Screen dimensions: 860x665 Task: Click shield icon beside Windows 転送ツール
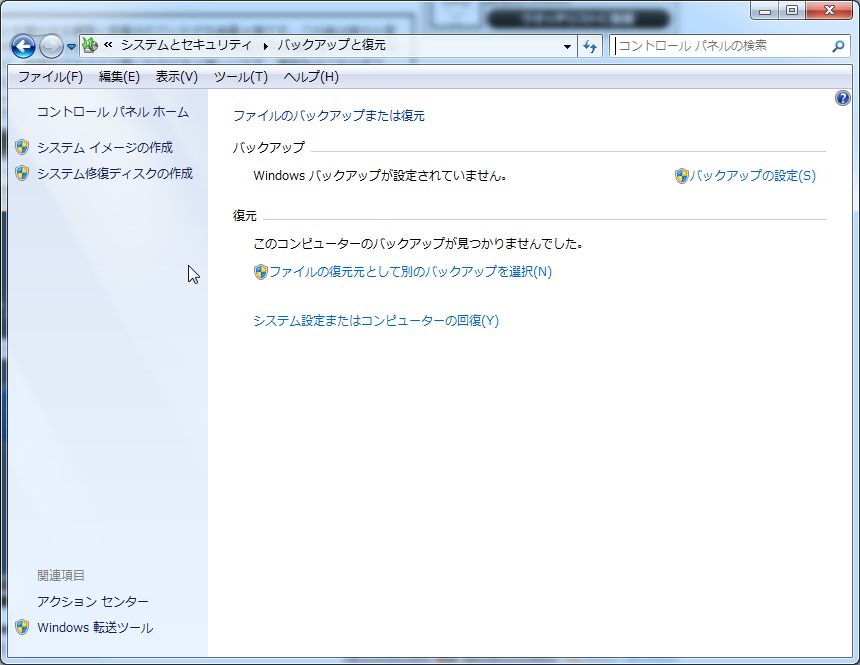22,627
